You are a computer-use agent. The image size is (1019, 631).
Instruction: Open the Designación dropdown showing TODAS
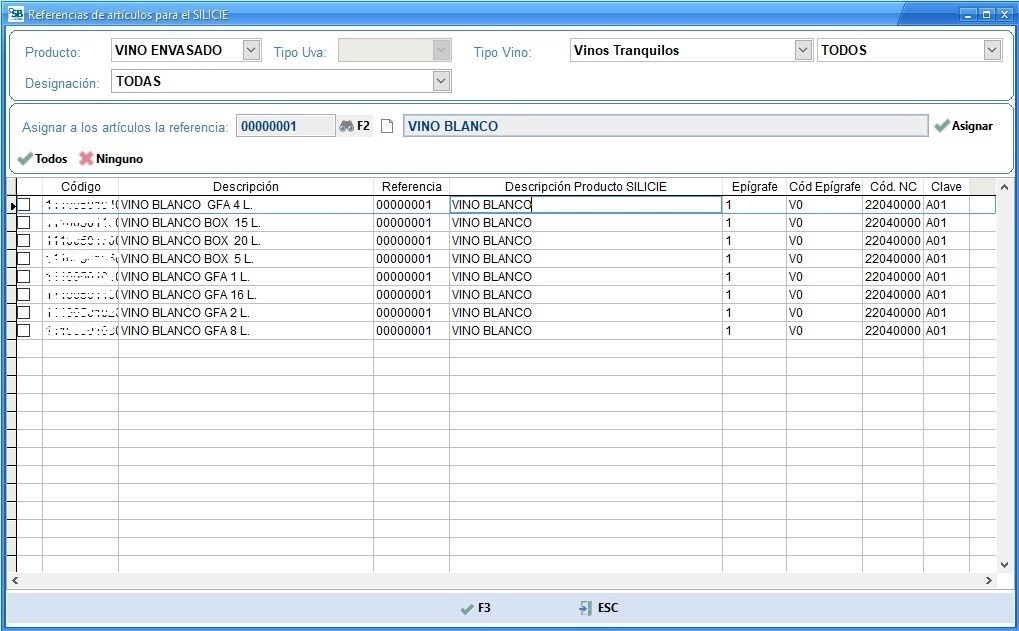click(441, 81)
